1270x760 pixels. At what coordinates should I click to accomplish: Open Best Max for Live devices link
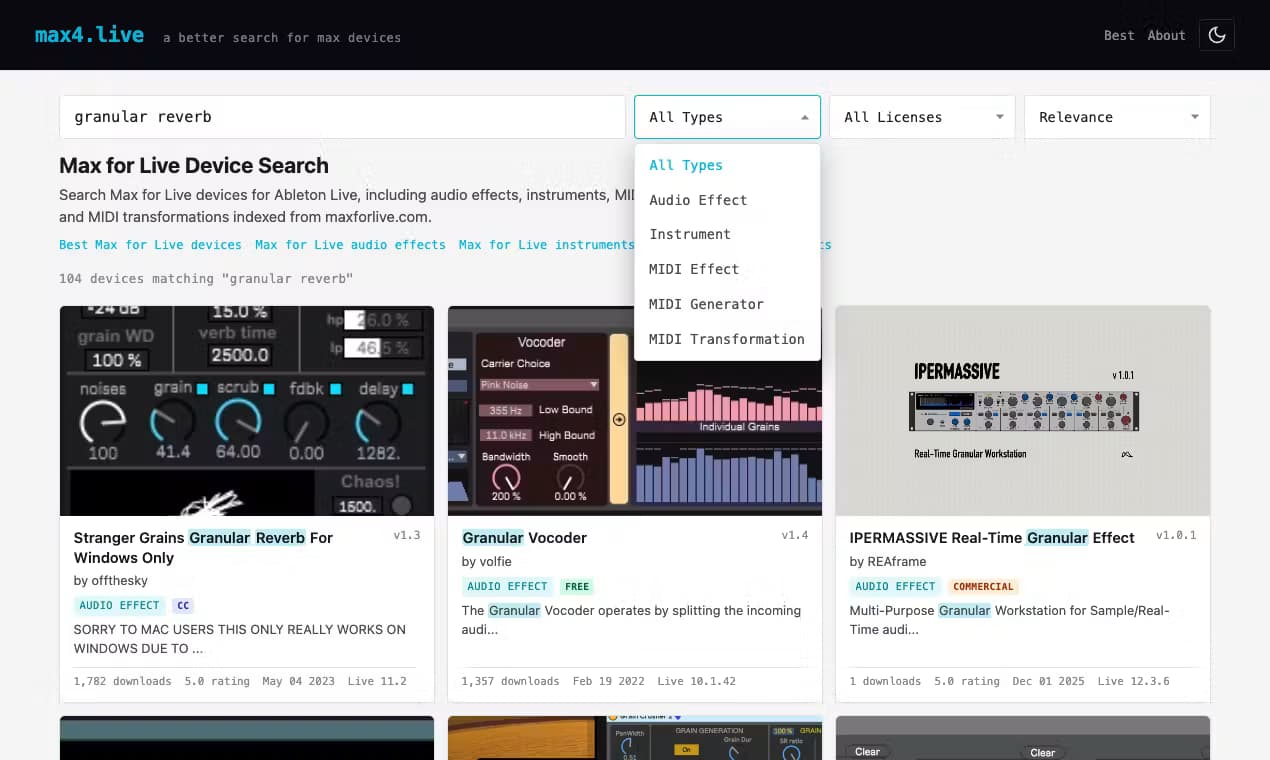click(x=150, y=245)
